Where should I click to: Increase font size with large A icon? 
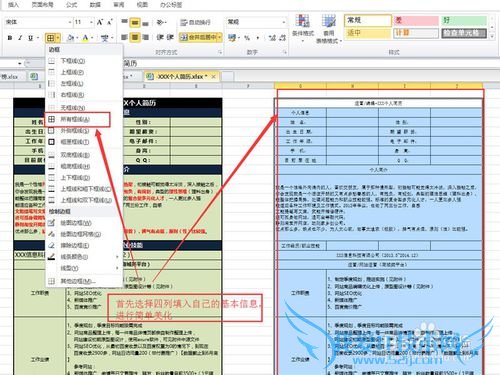[100, 22]
